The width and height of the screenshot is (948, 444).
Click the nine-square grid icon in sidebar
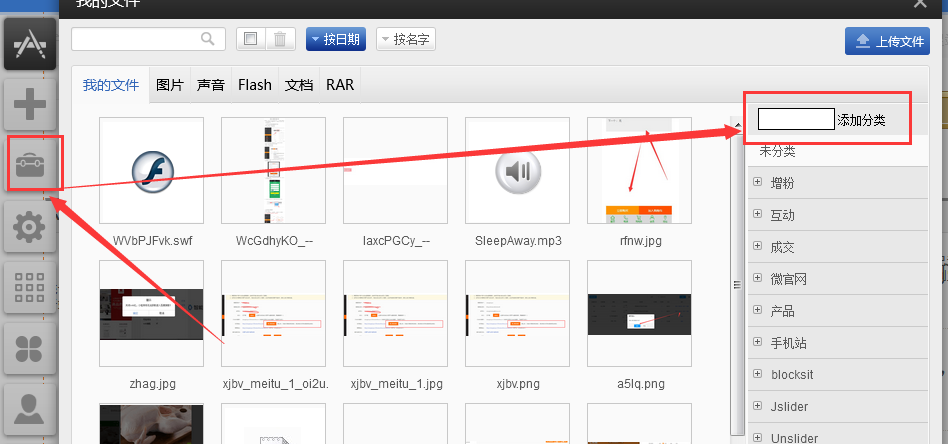(30, 290)
